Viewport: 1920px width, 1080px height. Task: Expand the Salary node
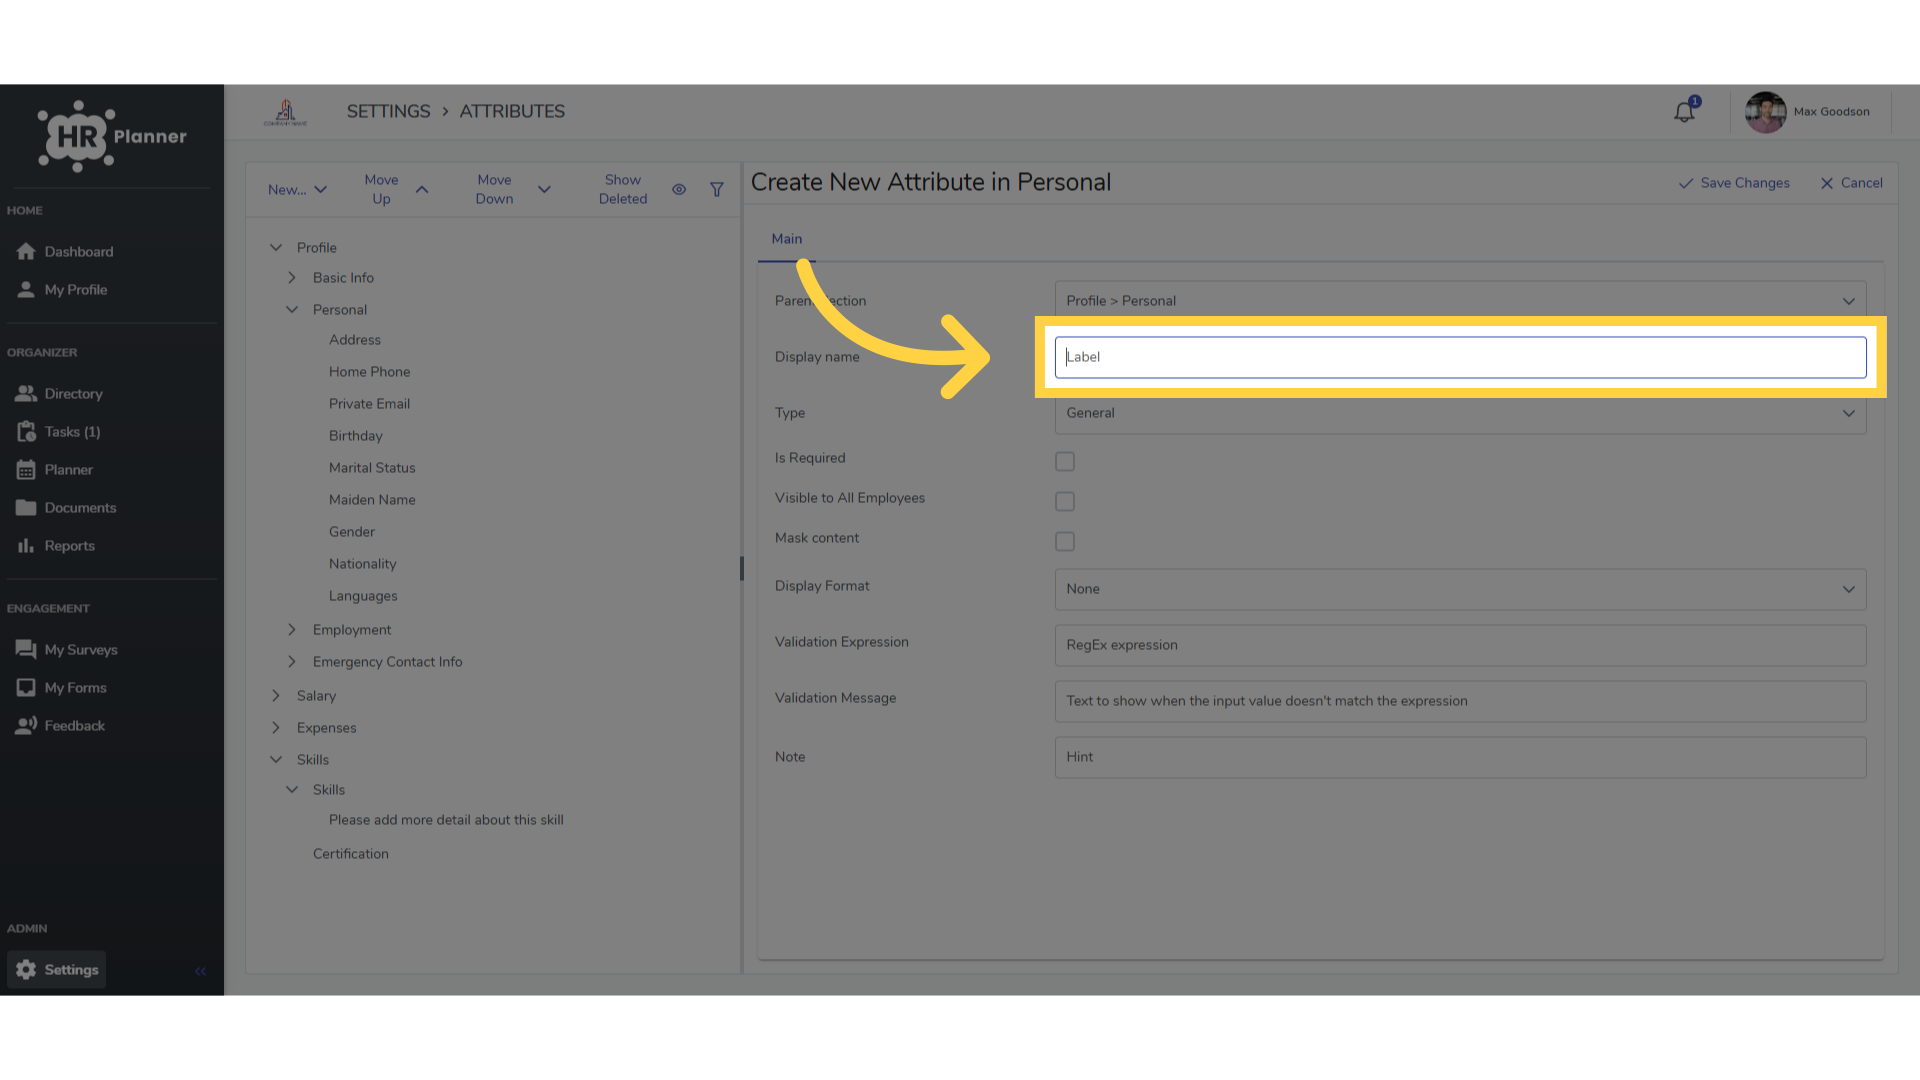point(276,696)
